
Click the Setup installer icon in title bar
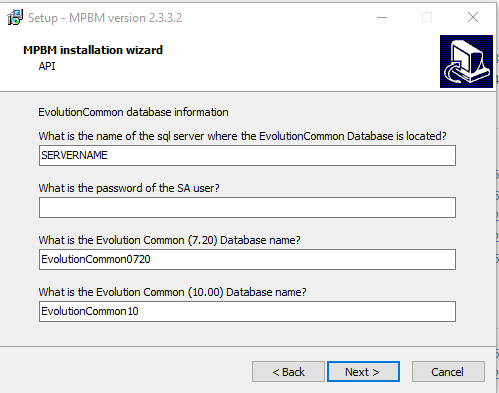click(15, 17)
